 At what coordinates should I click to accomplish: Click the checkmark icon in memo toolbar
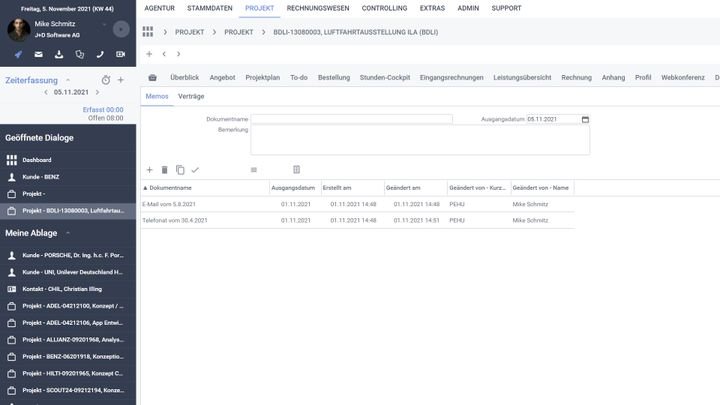point(195,170)
